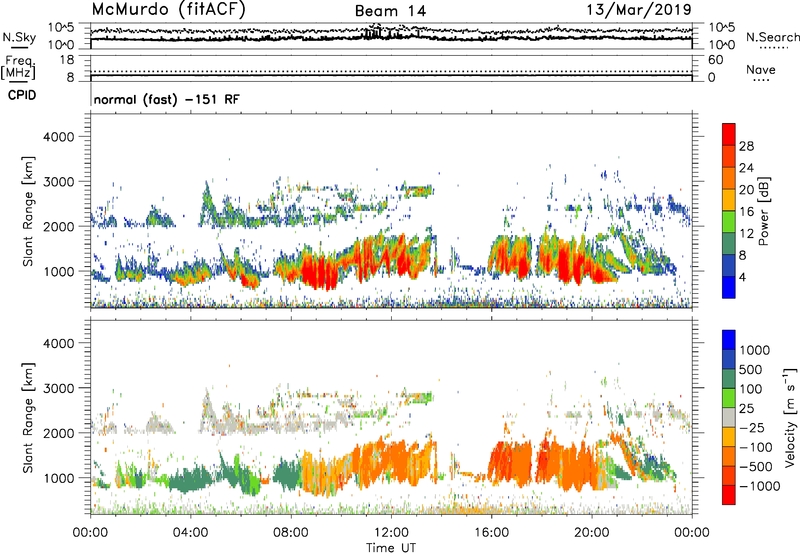Click the date "13/Mar/2019"

639,9
